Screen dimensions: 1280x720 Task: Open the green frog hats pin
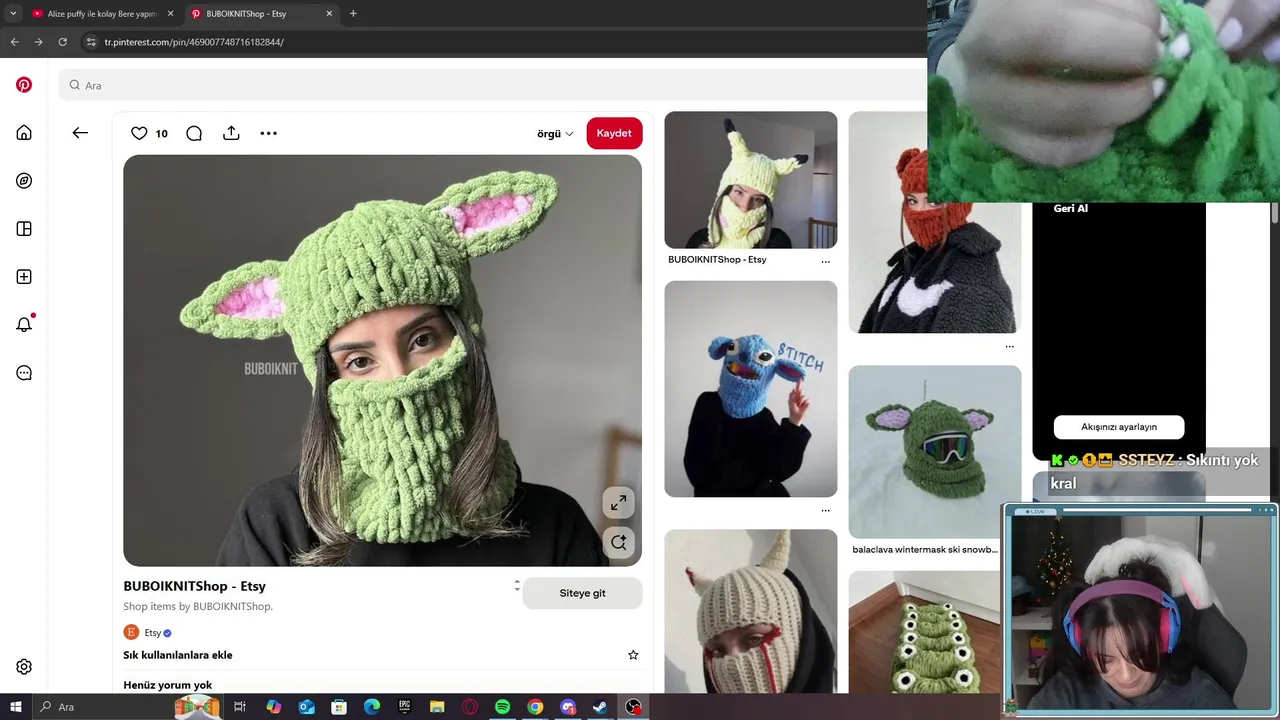point(924,632)
